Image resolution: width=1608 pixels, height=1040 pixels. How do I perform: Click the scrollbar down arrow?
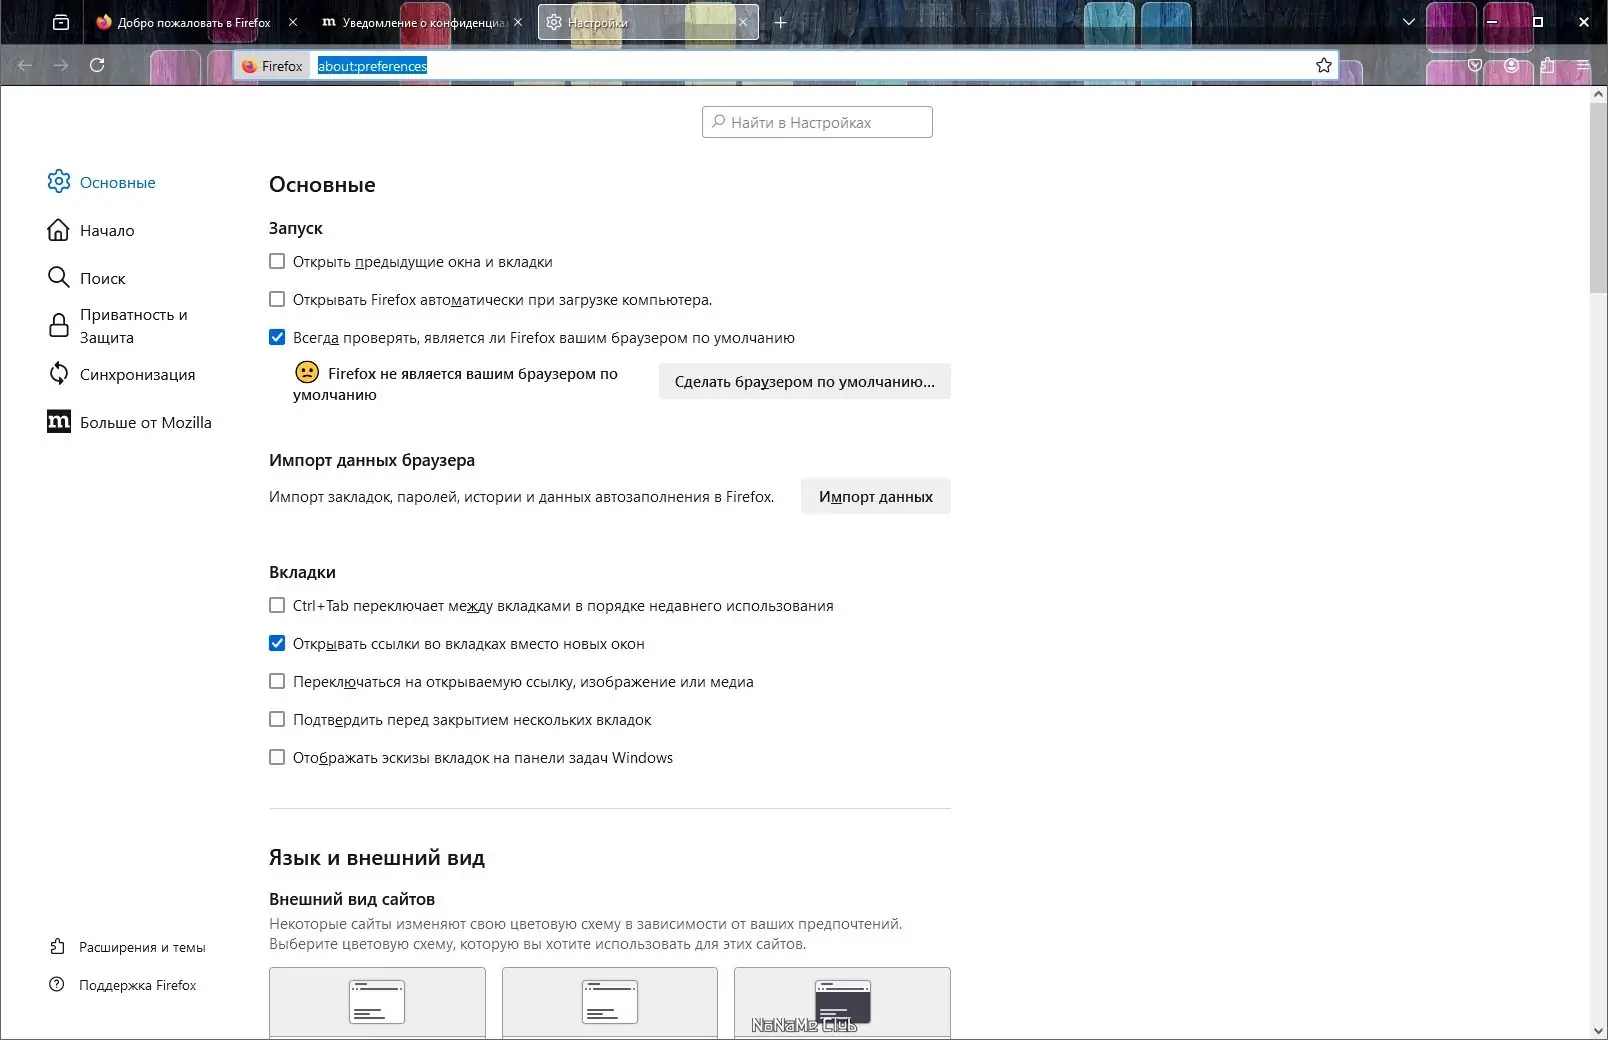point(1598,1030)
